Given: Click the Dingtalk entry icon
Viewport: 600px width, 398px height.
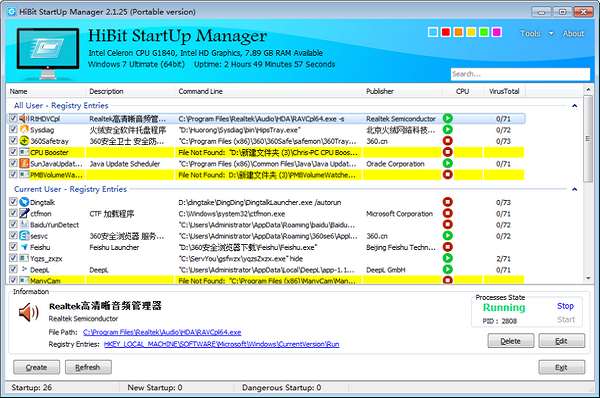Looking at the screenshot, I should coord(24,202).
